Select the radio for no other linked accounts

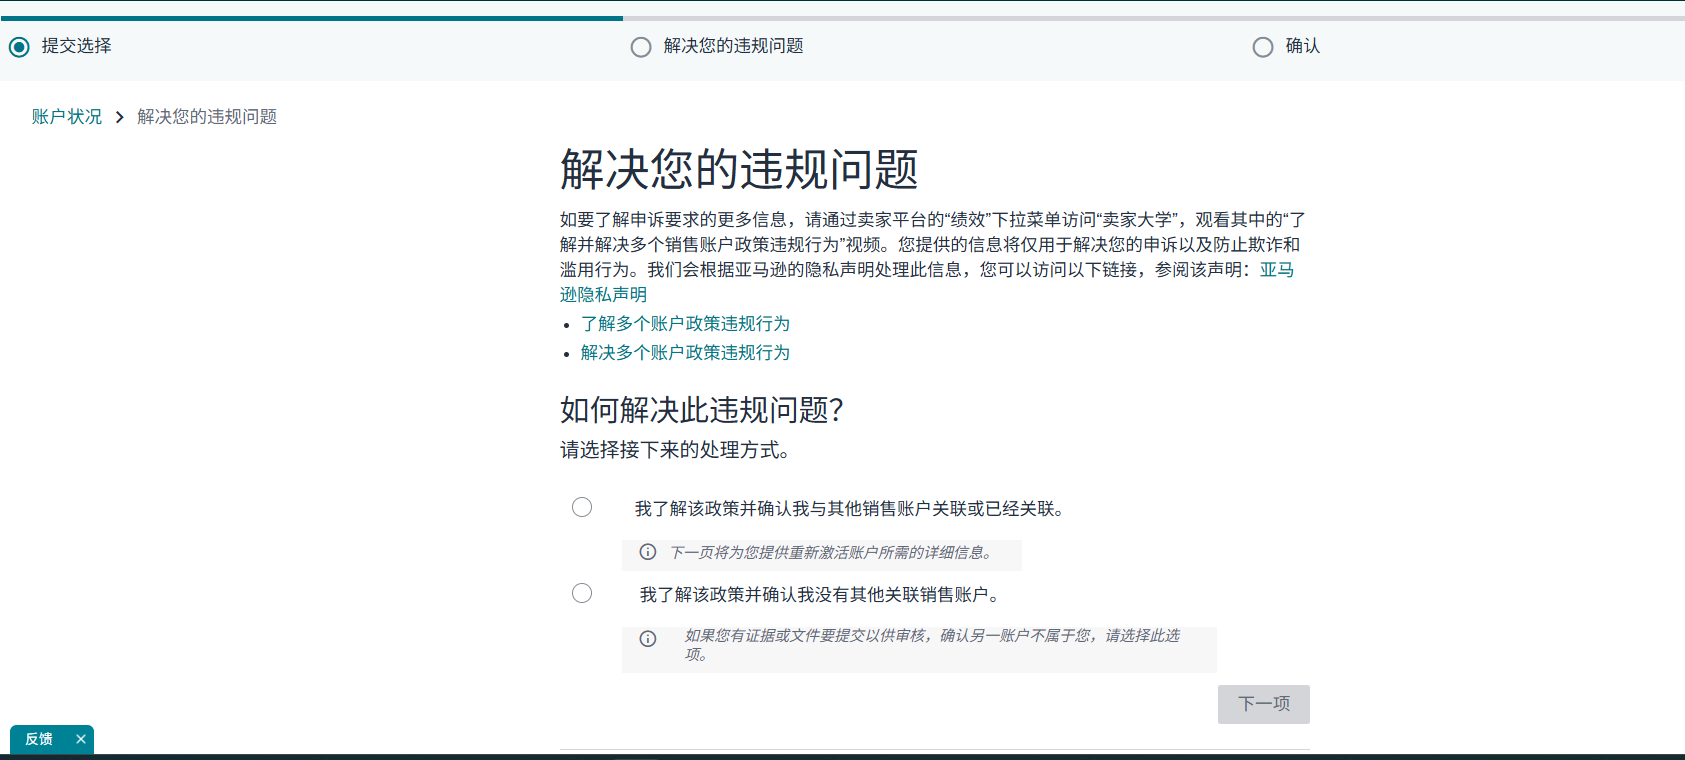click(x=582, y=593)
